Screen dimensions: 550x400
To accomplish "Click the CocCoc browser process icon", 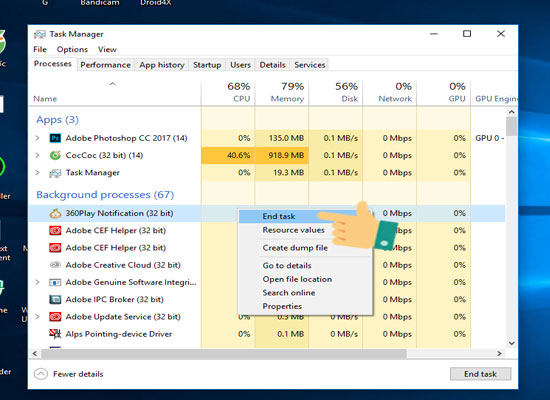I will pyautogui.click(x=55, y=155).
